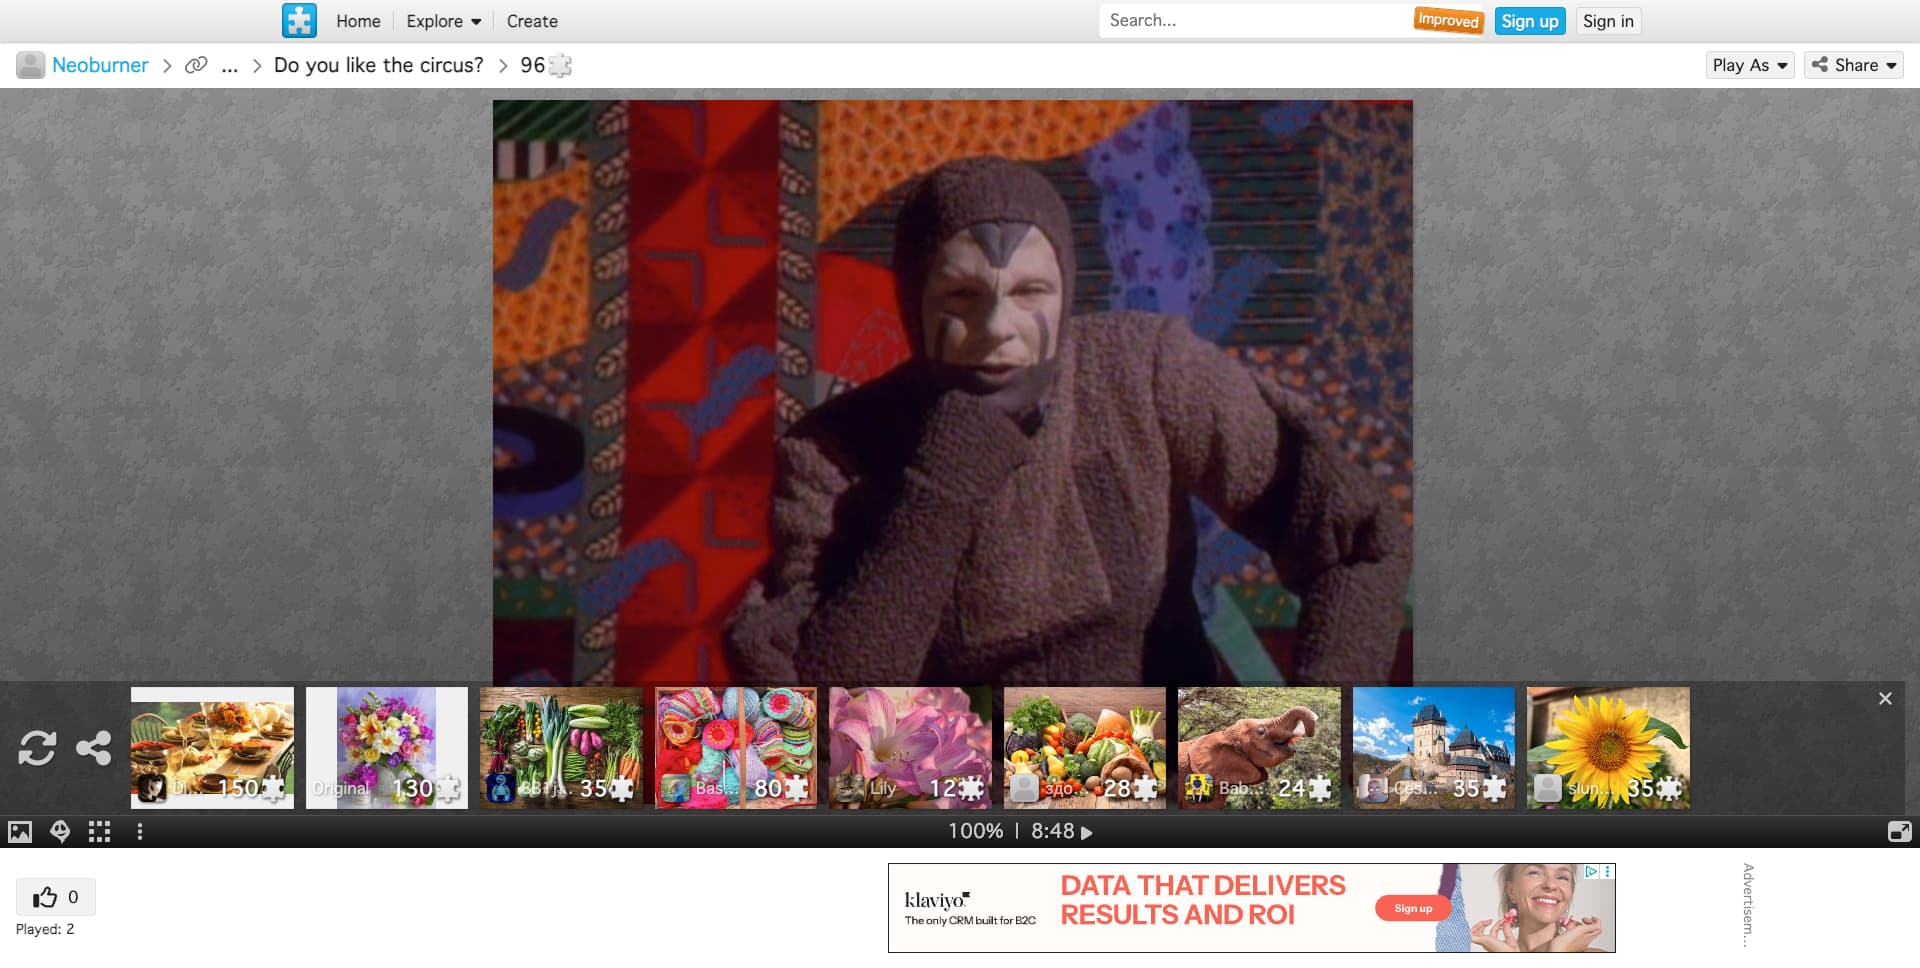Select the Played: 2 counter text
The width and height of the screenshot is (1920, 968).
tap(45, 929)
